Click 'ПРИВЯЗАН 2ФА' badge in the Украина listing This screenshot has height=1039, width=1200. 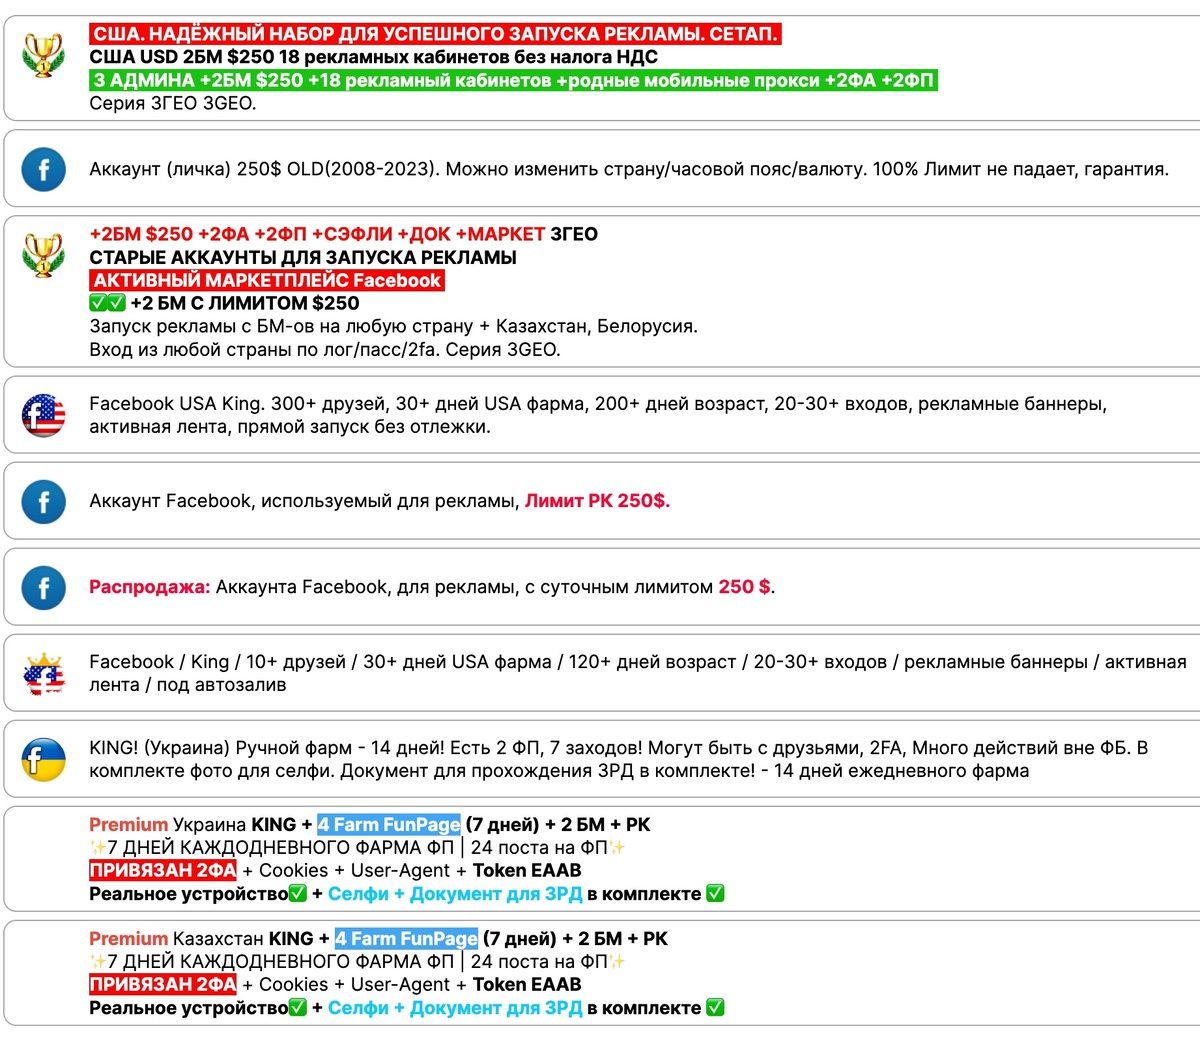[x=163, y=870]
